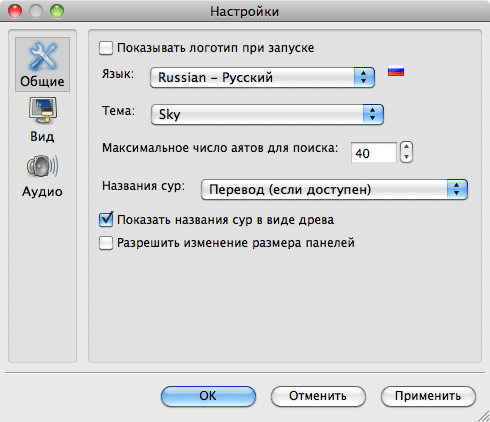The width and height of the screenshot is (490, 422).
Task: Click the red close window button
Action: coord(15,11)
